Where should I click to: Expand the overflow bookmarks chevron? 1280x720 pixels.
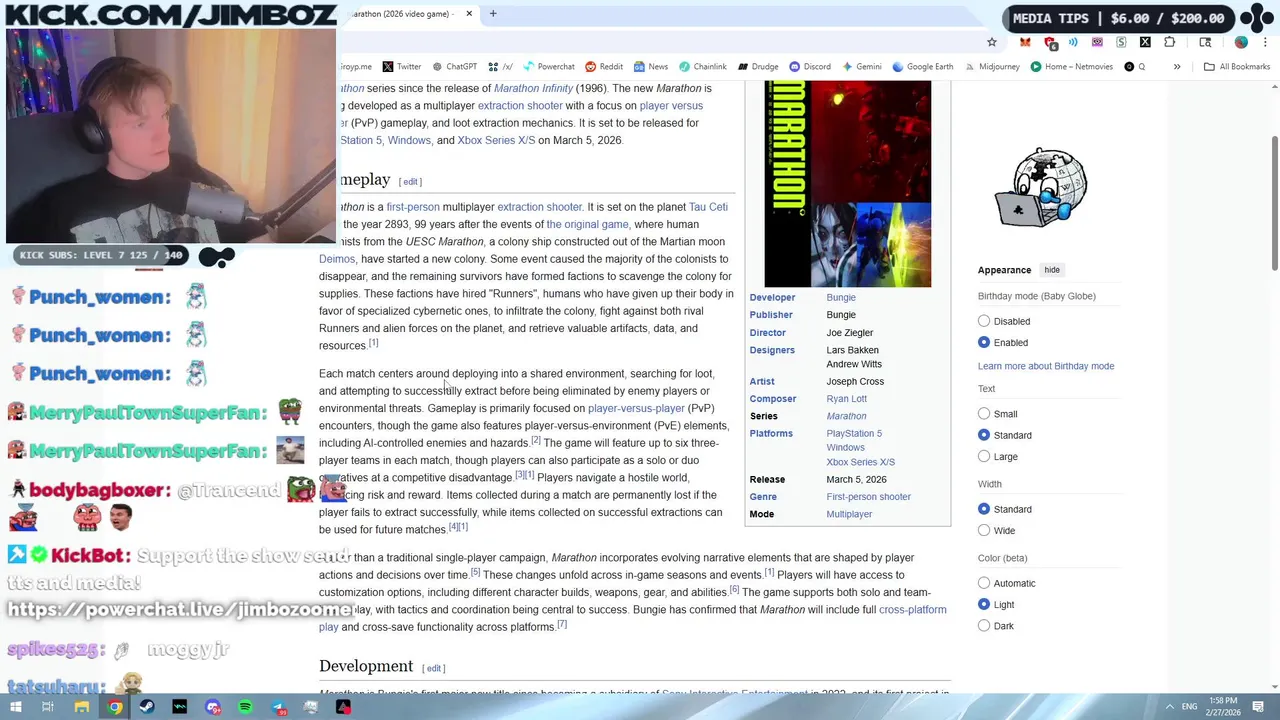[x=1177, y=67]
